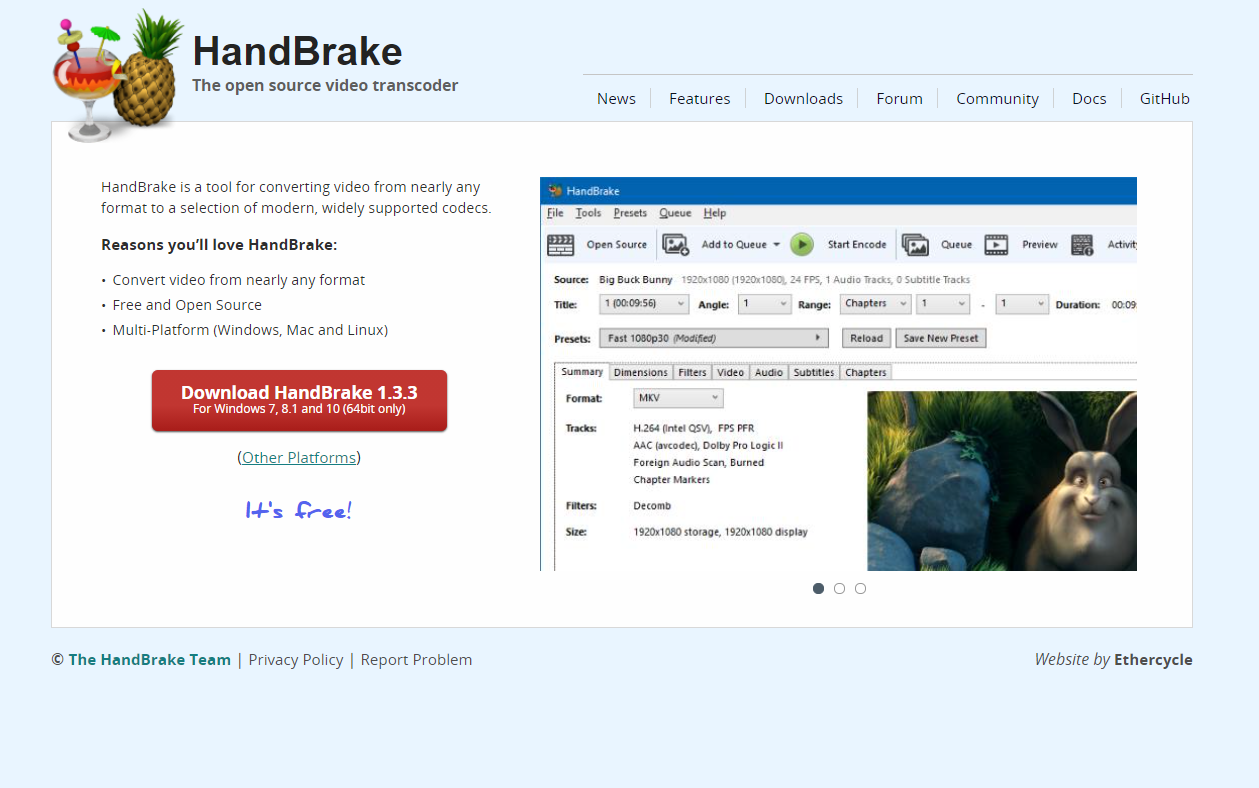1259x788 pixels.
Task: Open the Community page
Action: [x=997, y=98]
